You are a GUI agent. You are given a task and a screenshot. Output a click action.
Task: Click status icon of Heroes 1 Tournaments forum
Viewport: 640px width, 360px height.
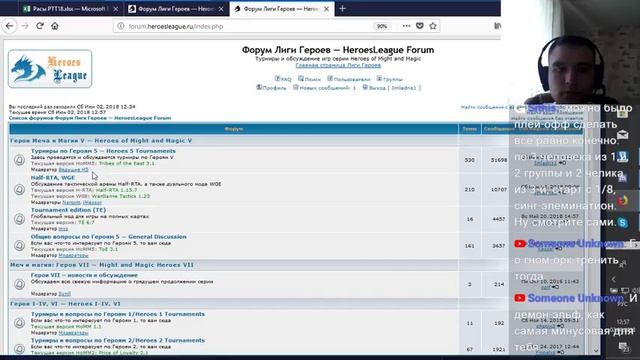tap(19, 322)
